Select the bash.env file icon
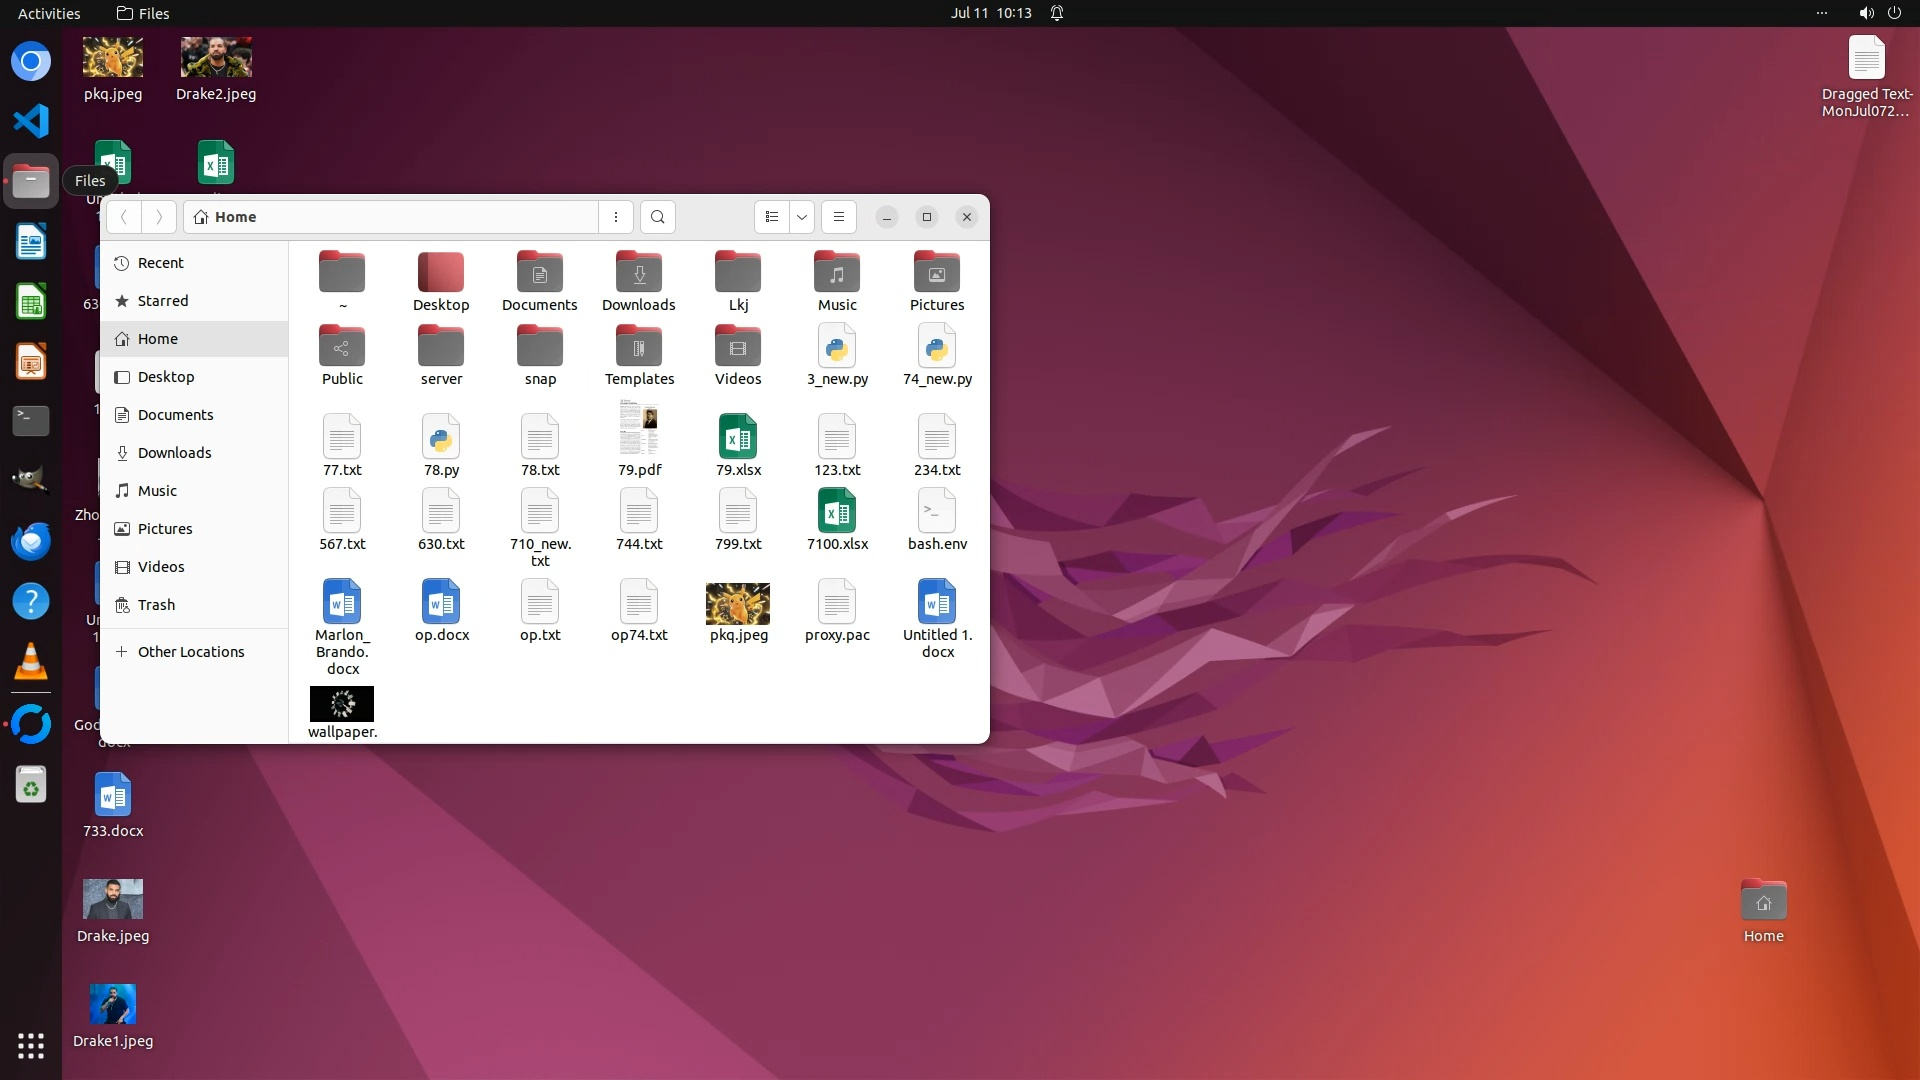Viewport: 1920px width, 1080px height. pyautogui.click(x=937, y=512)
